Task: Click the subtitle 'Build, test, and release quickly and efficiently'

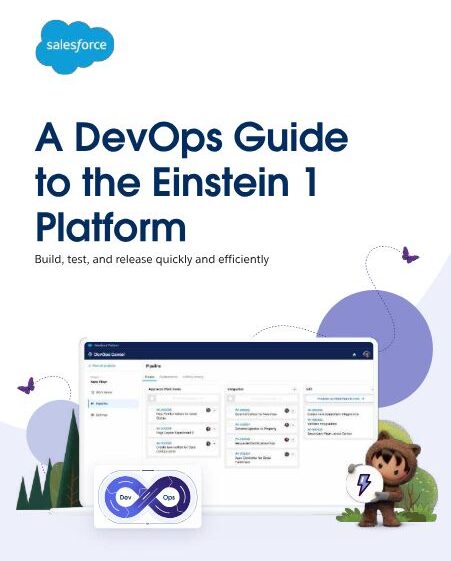Action: (152, 259)
